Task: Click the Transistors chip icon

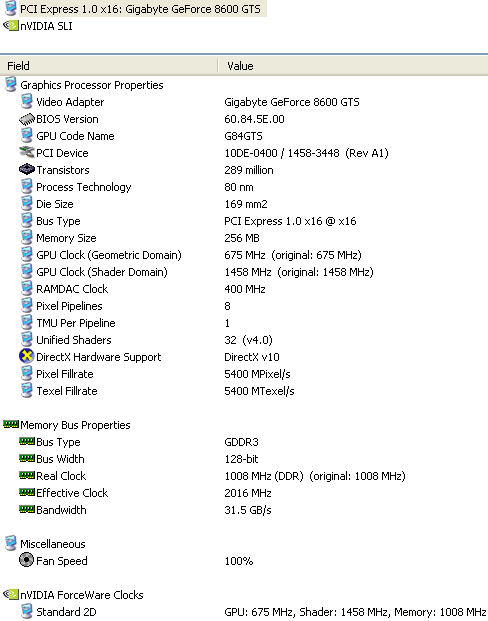Action: pyautogui.click(x=27, y=170)
